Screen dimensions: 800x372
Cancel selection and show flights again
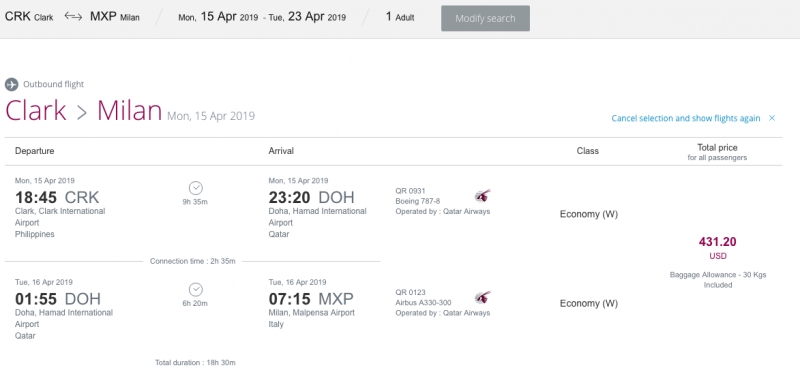click(x=686, y=118)
